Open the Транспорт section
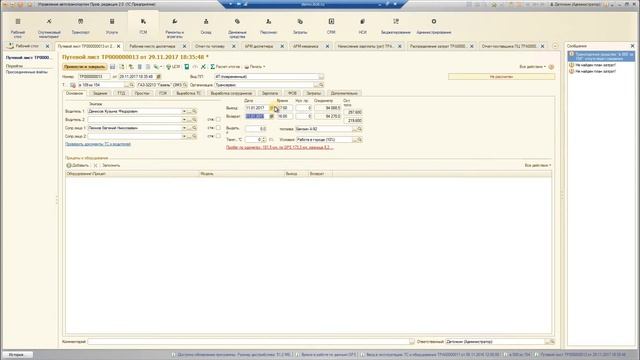Screen dimensions: 640x360 [x=80, y=27]
